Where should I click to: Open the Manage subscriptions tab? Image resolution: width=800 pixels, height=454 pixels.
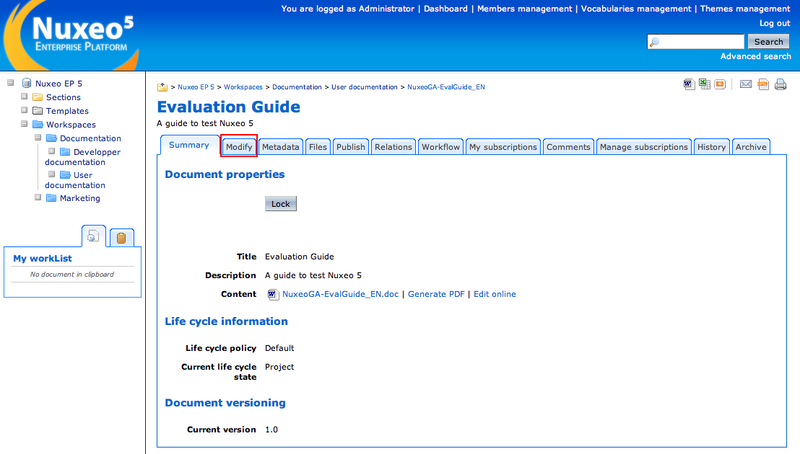coord(644,147)
